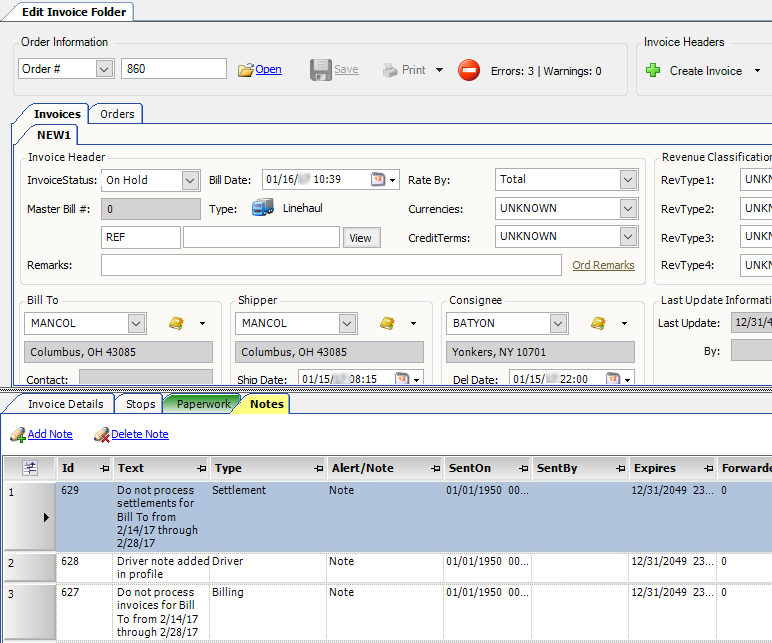
Task: Click the grid column chooser icon
Action: coord(30,468)
